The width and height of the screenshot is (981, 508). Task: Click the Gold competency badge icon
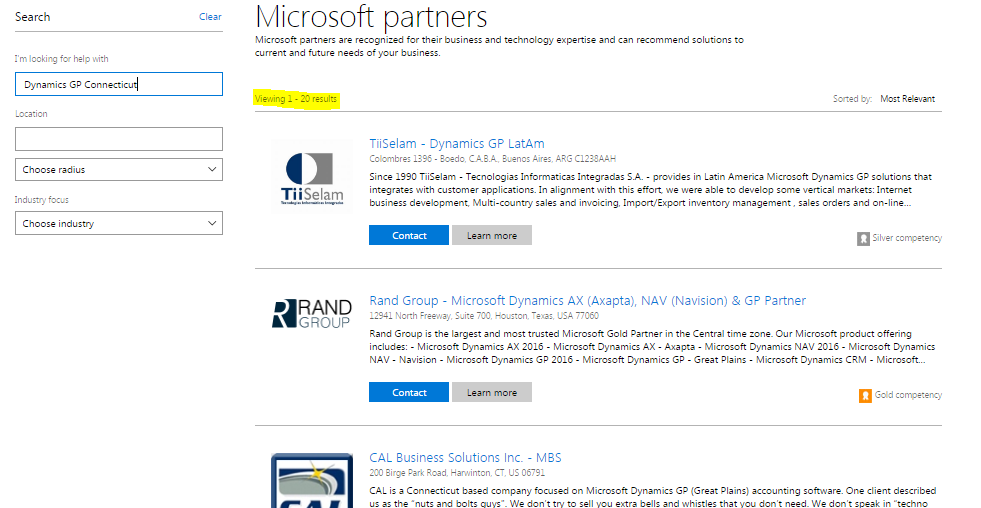click(865, 395)
